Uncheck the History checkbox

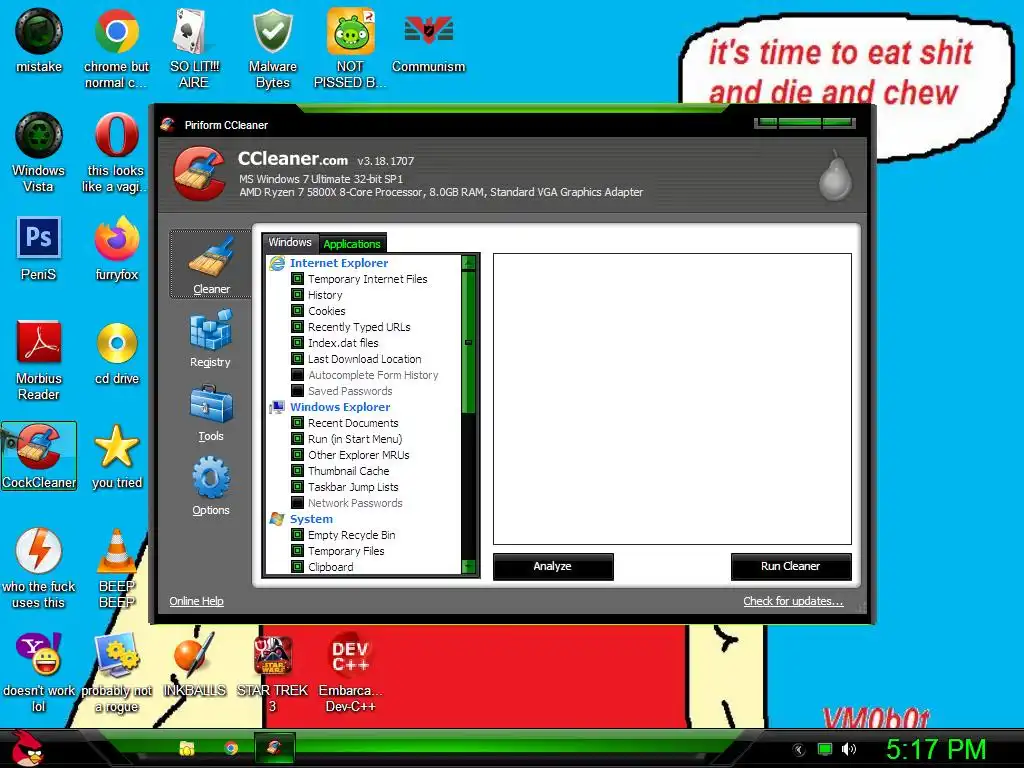[297, 295]
